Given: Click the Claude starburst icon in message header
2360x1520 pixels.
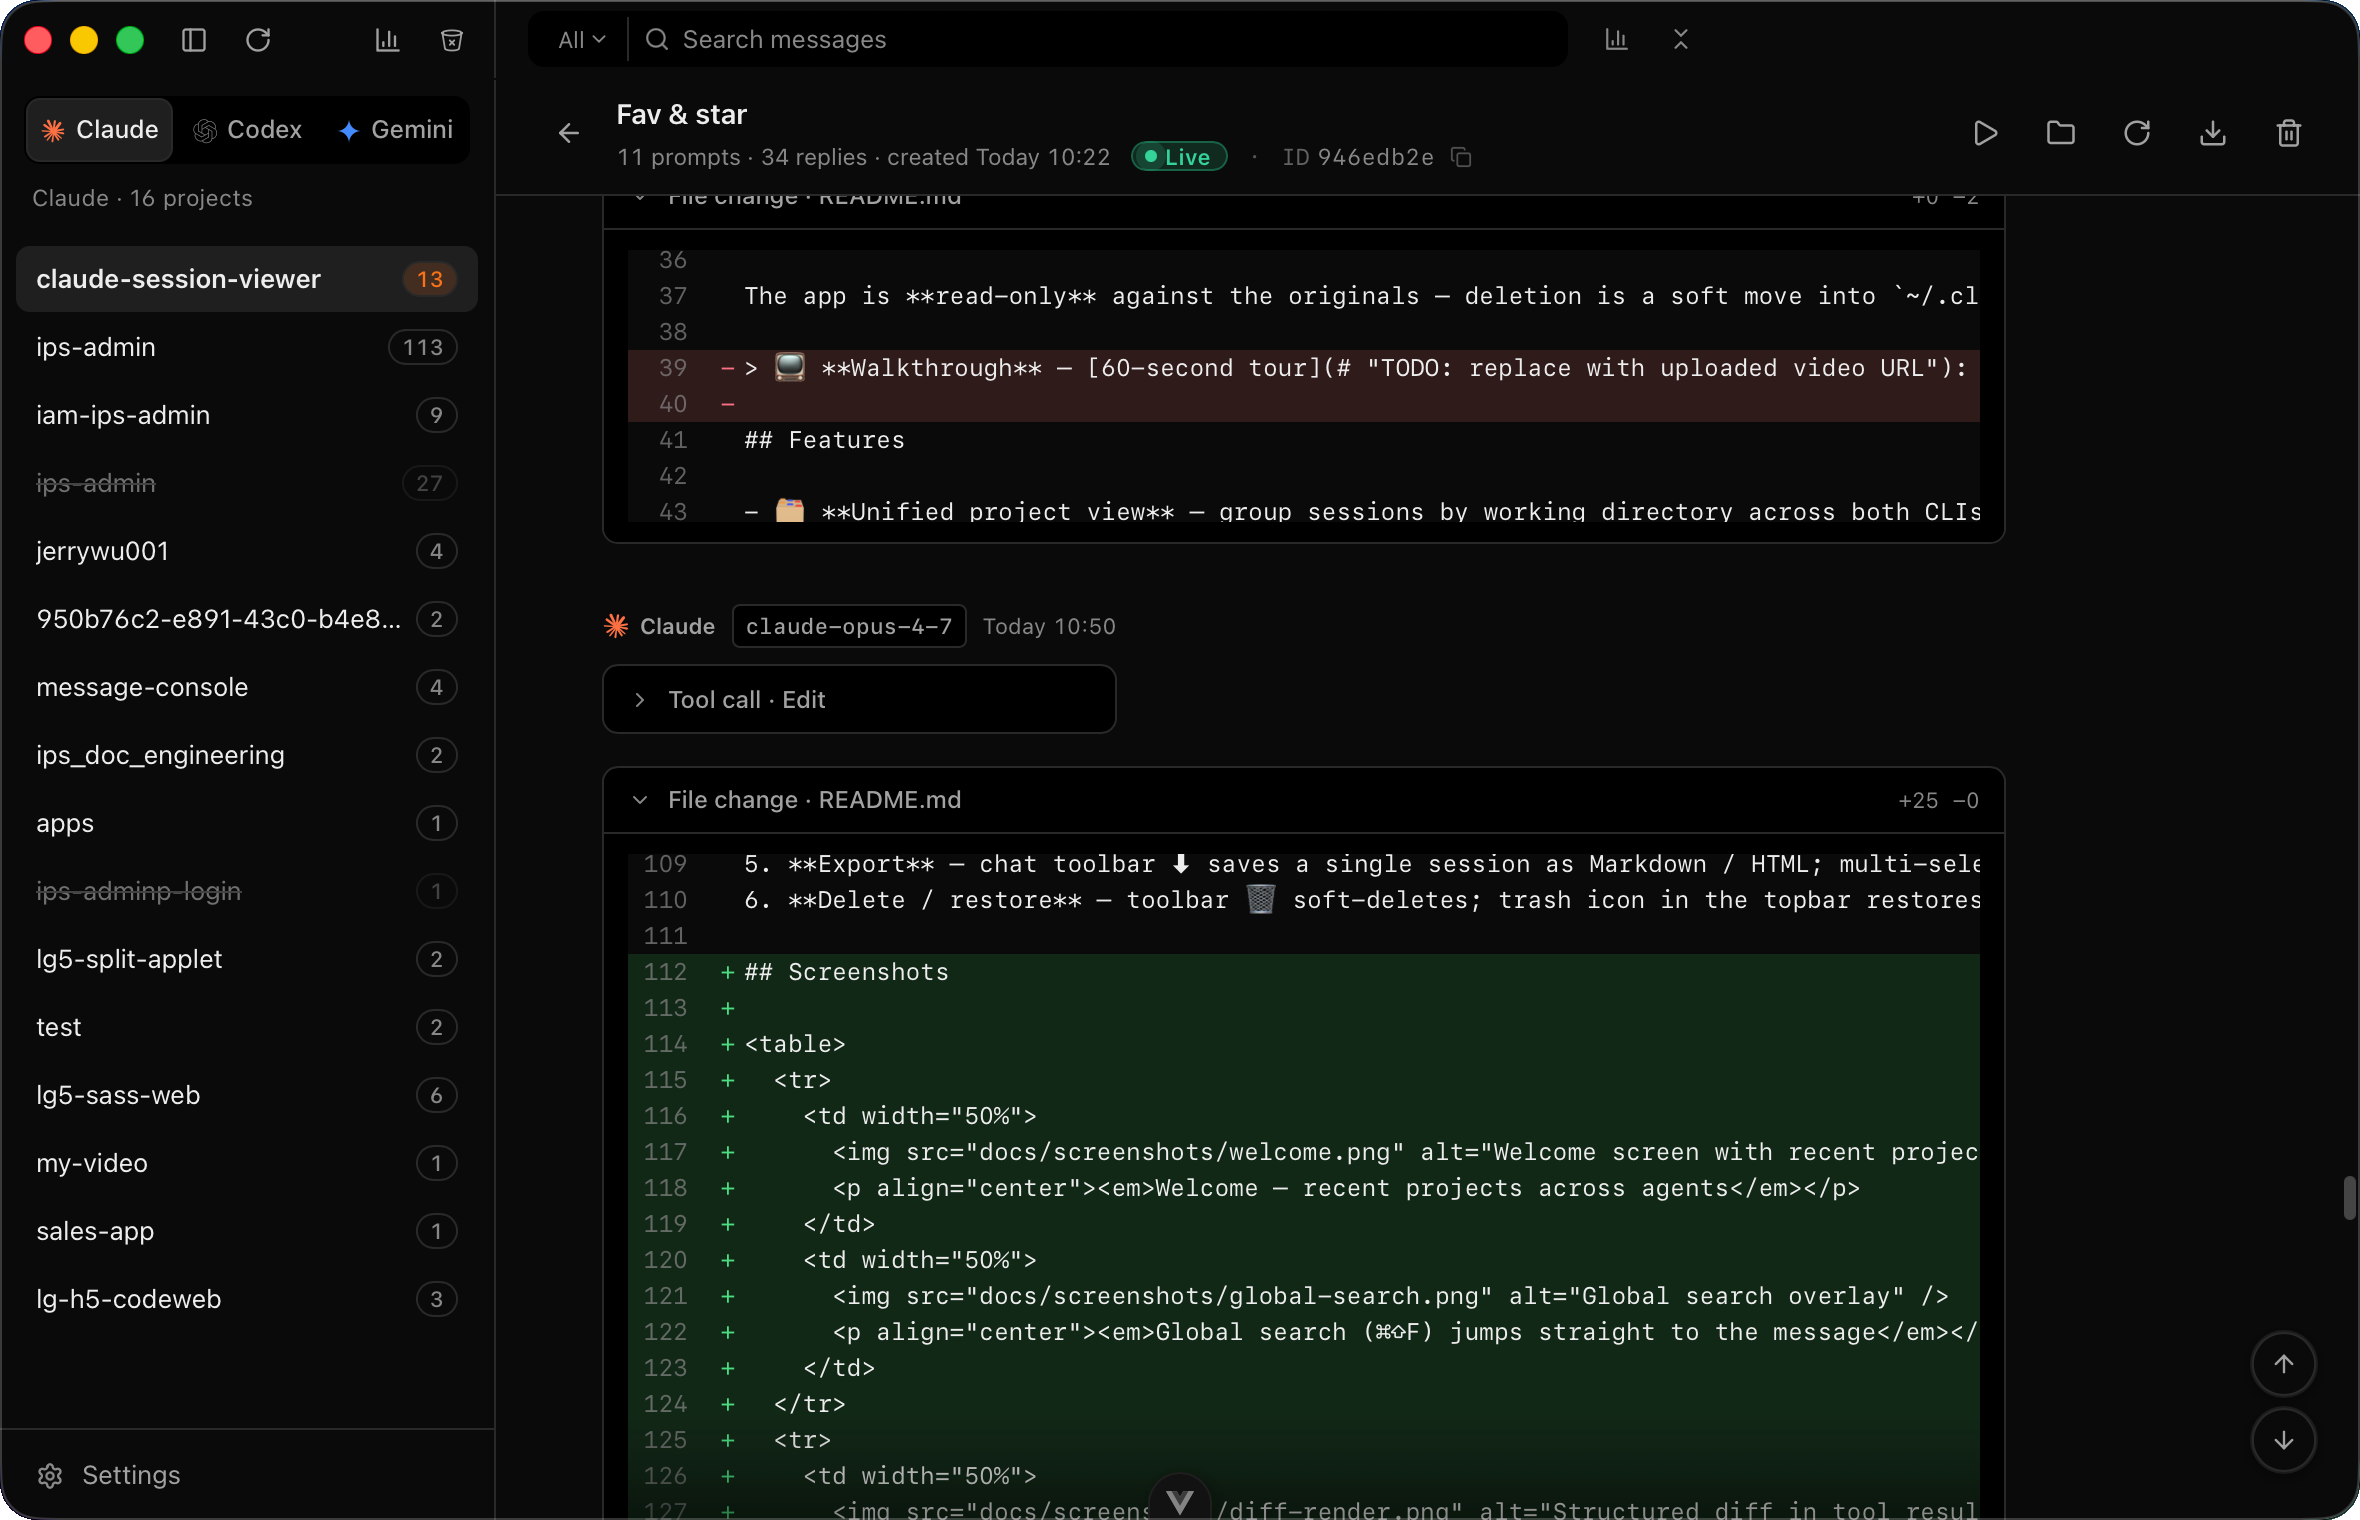Looking at the screenshot, I should coord(616,626).
